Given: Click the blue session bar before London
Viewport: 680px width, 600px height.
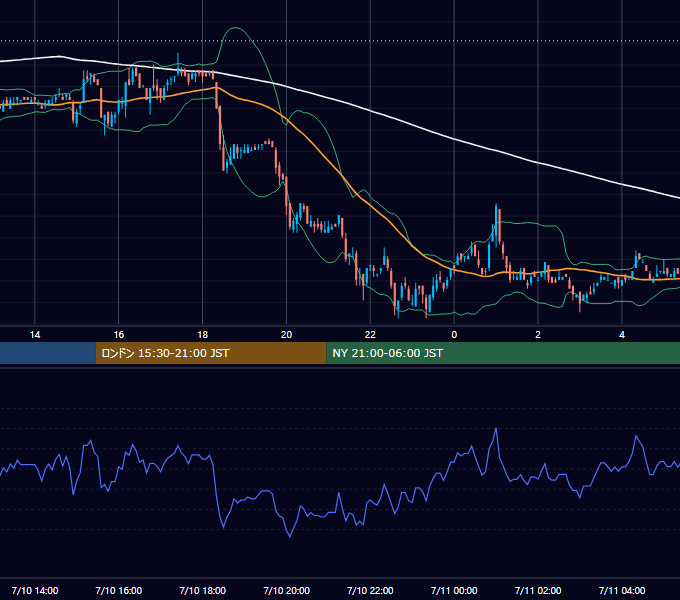Looking at the screenshot, I should point(48,353).
